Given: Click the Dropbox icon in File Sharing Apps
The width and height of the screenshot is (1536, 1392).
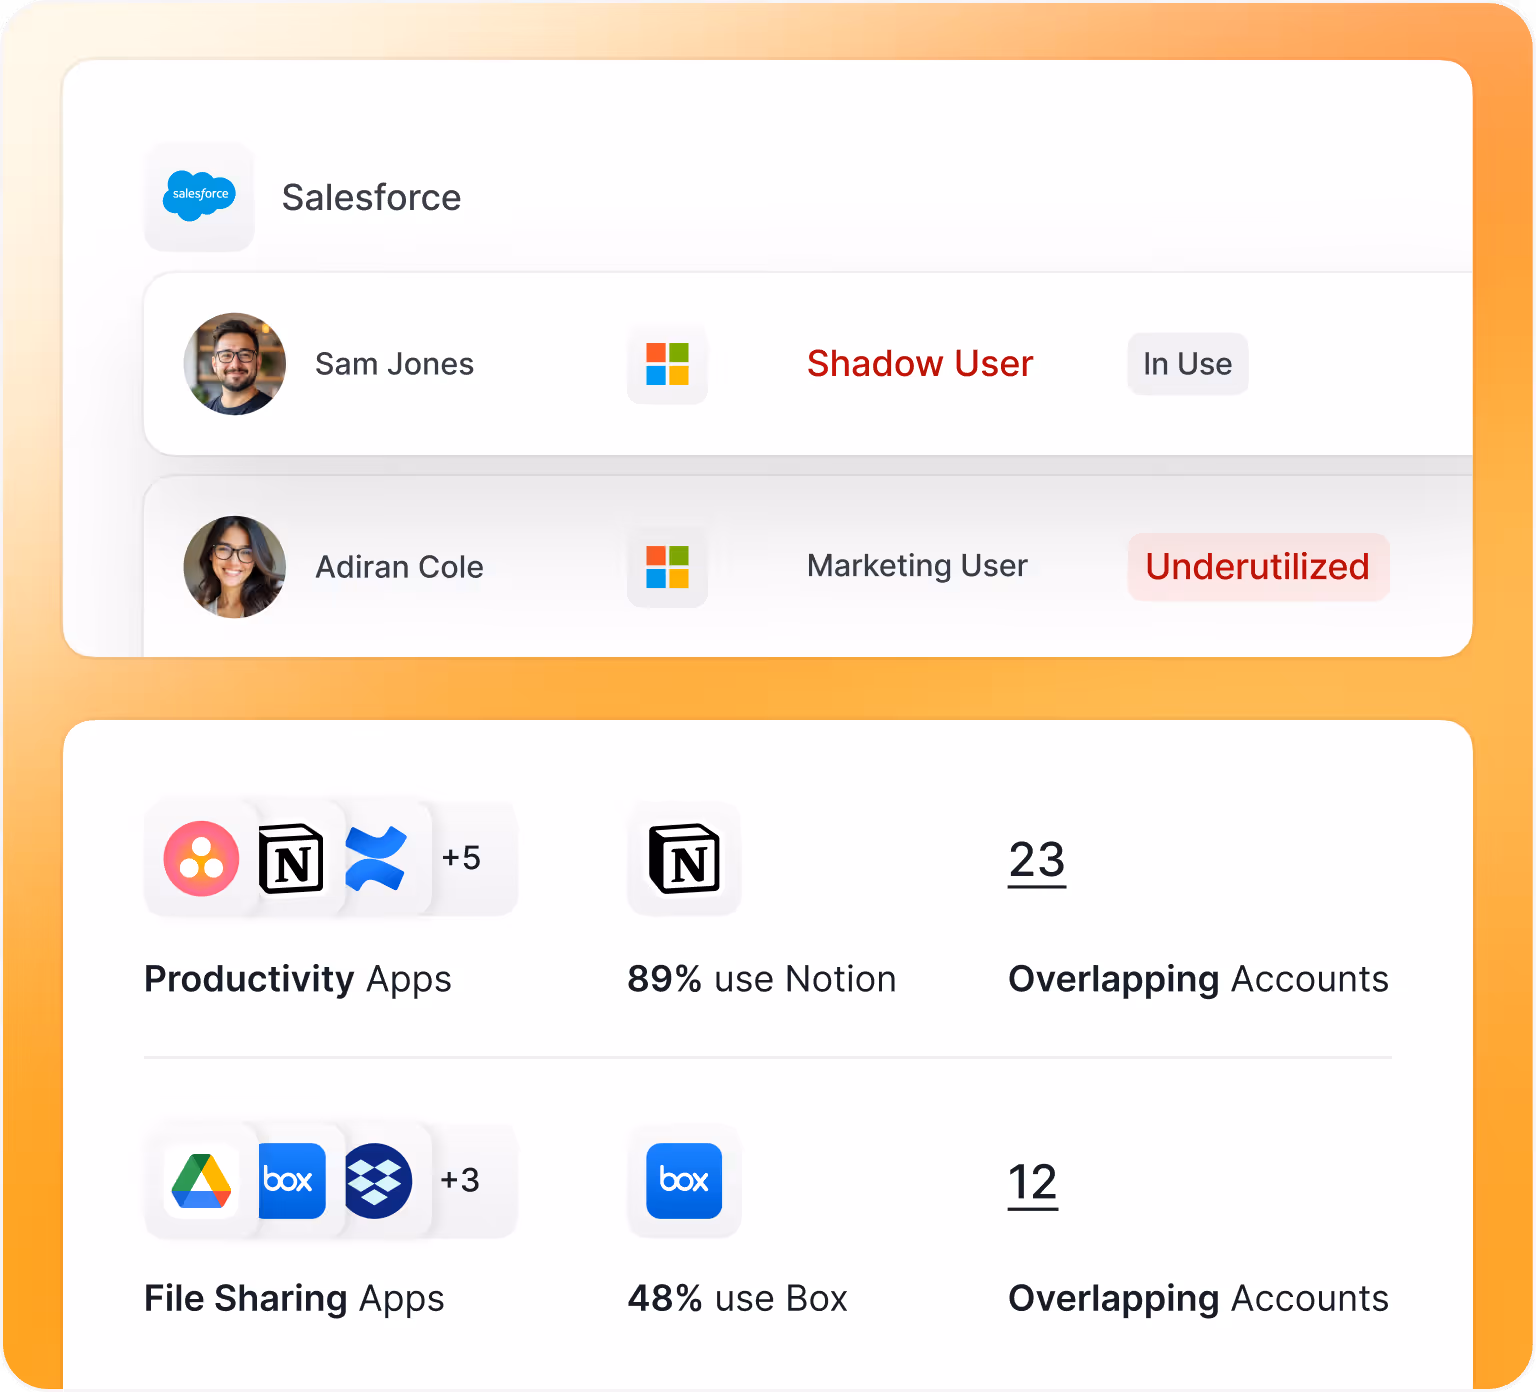Looking at the screenshot, I should click(378, 1181).
